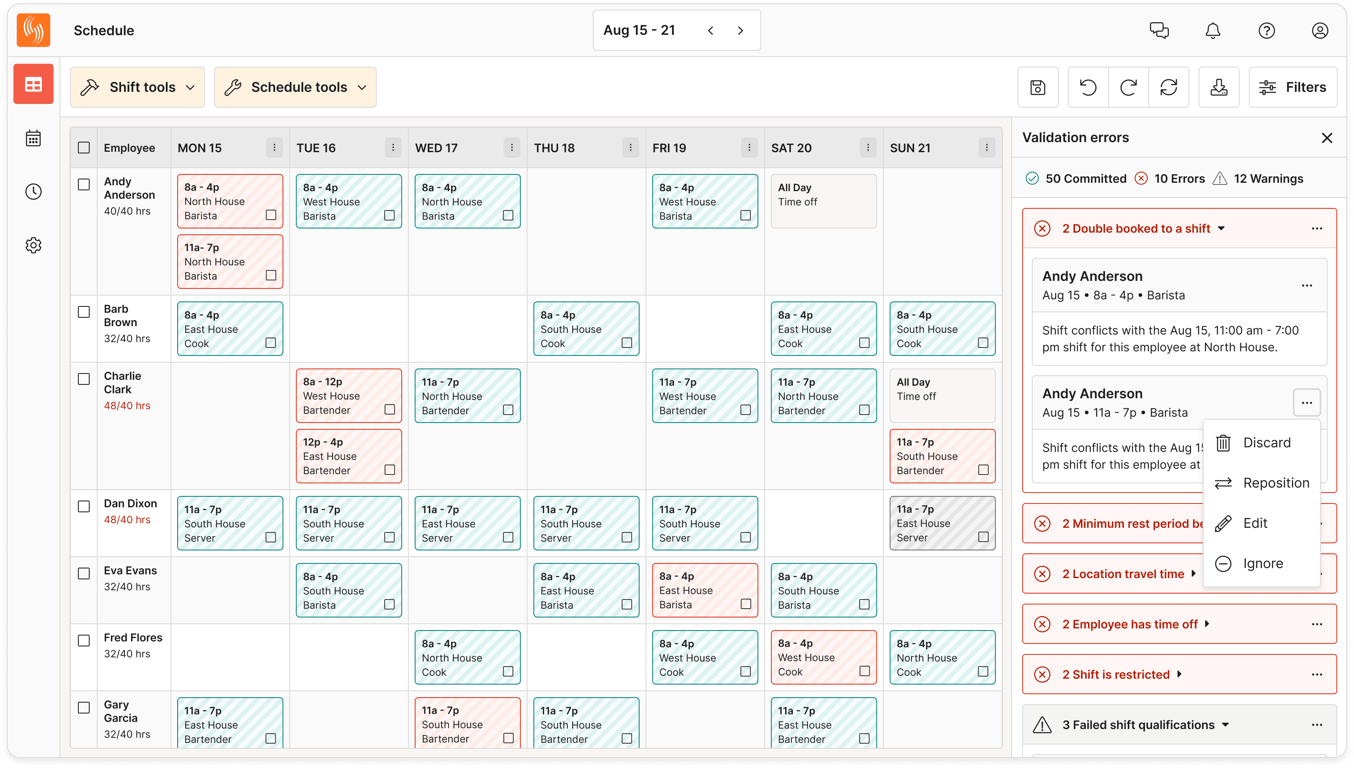
Task: Go to previous week arrow
Action: tap(711, 31)
